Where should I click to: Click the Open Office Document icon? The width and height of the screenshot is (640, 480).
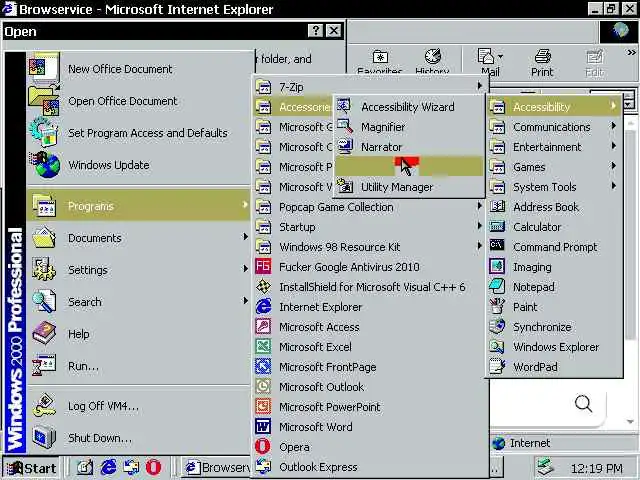(x=44, y=100)
